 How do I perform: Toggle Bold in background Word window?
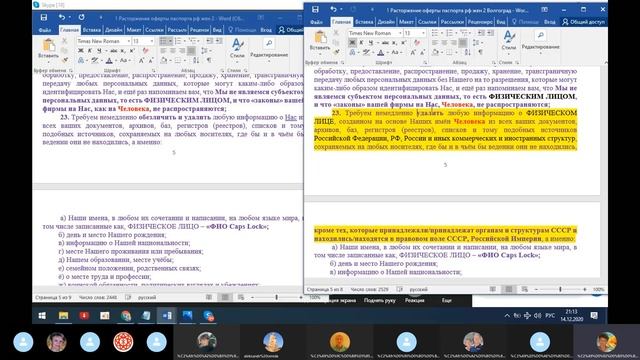pos(81,51)
